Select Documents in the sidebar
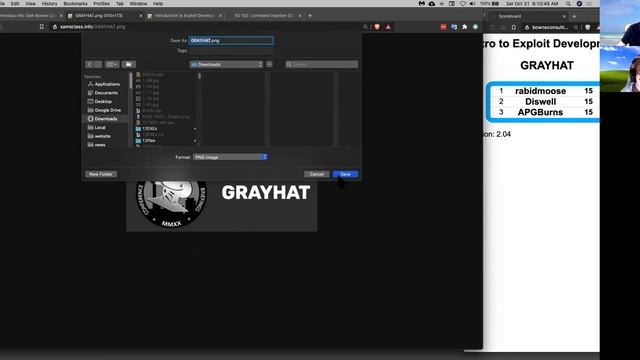 (103, 93)
